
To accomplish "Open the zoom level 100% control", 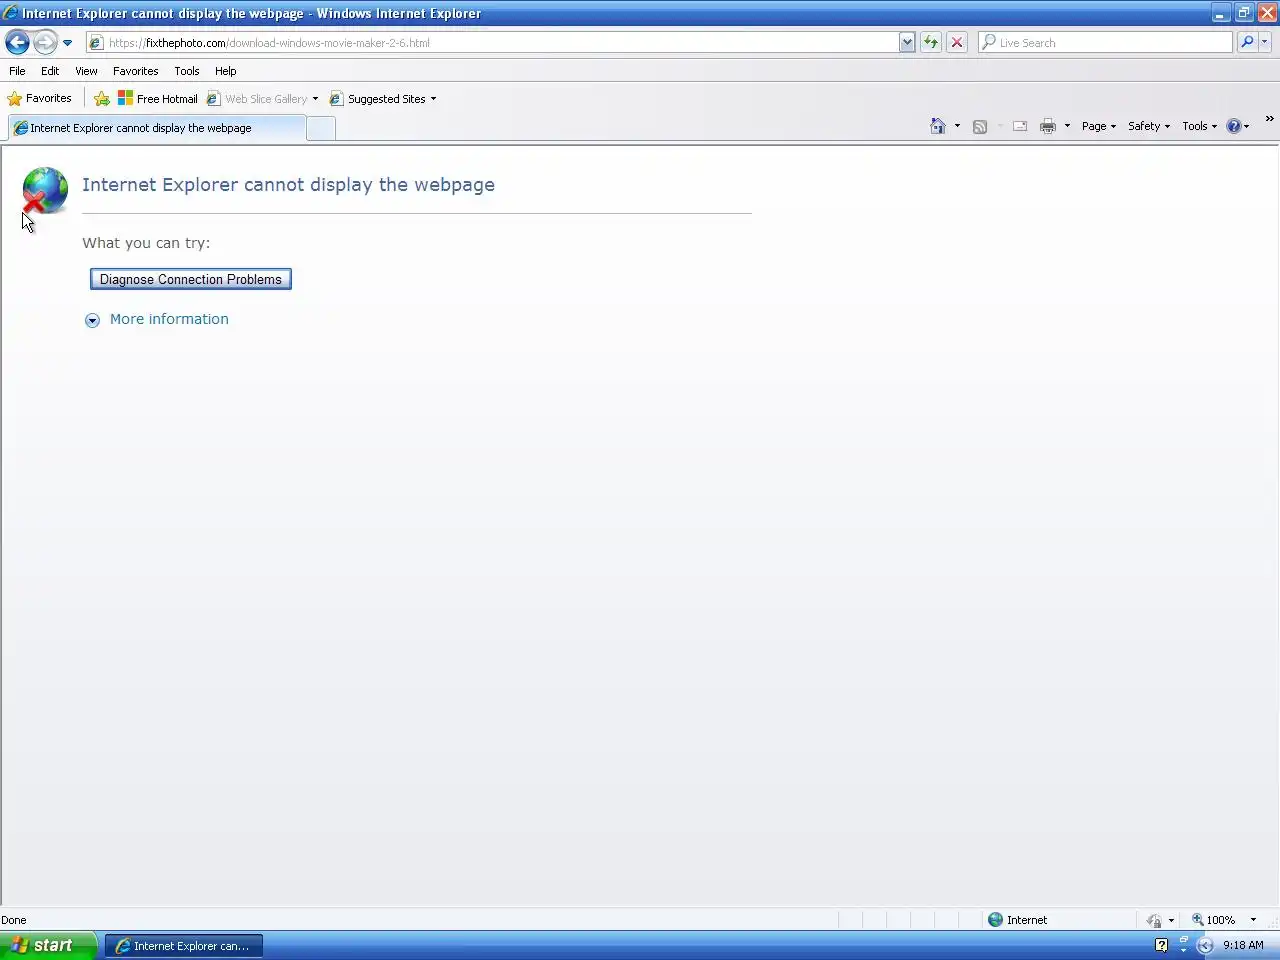I will point(1213,920).
